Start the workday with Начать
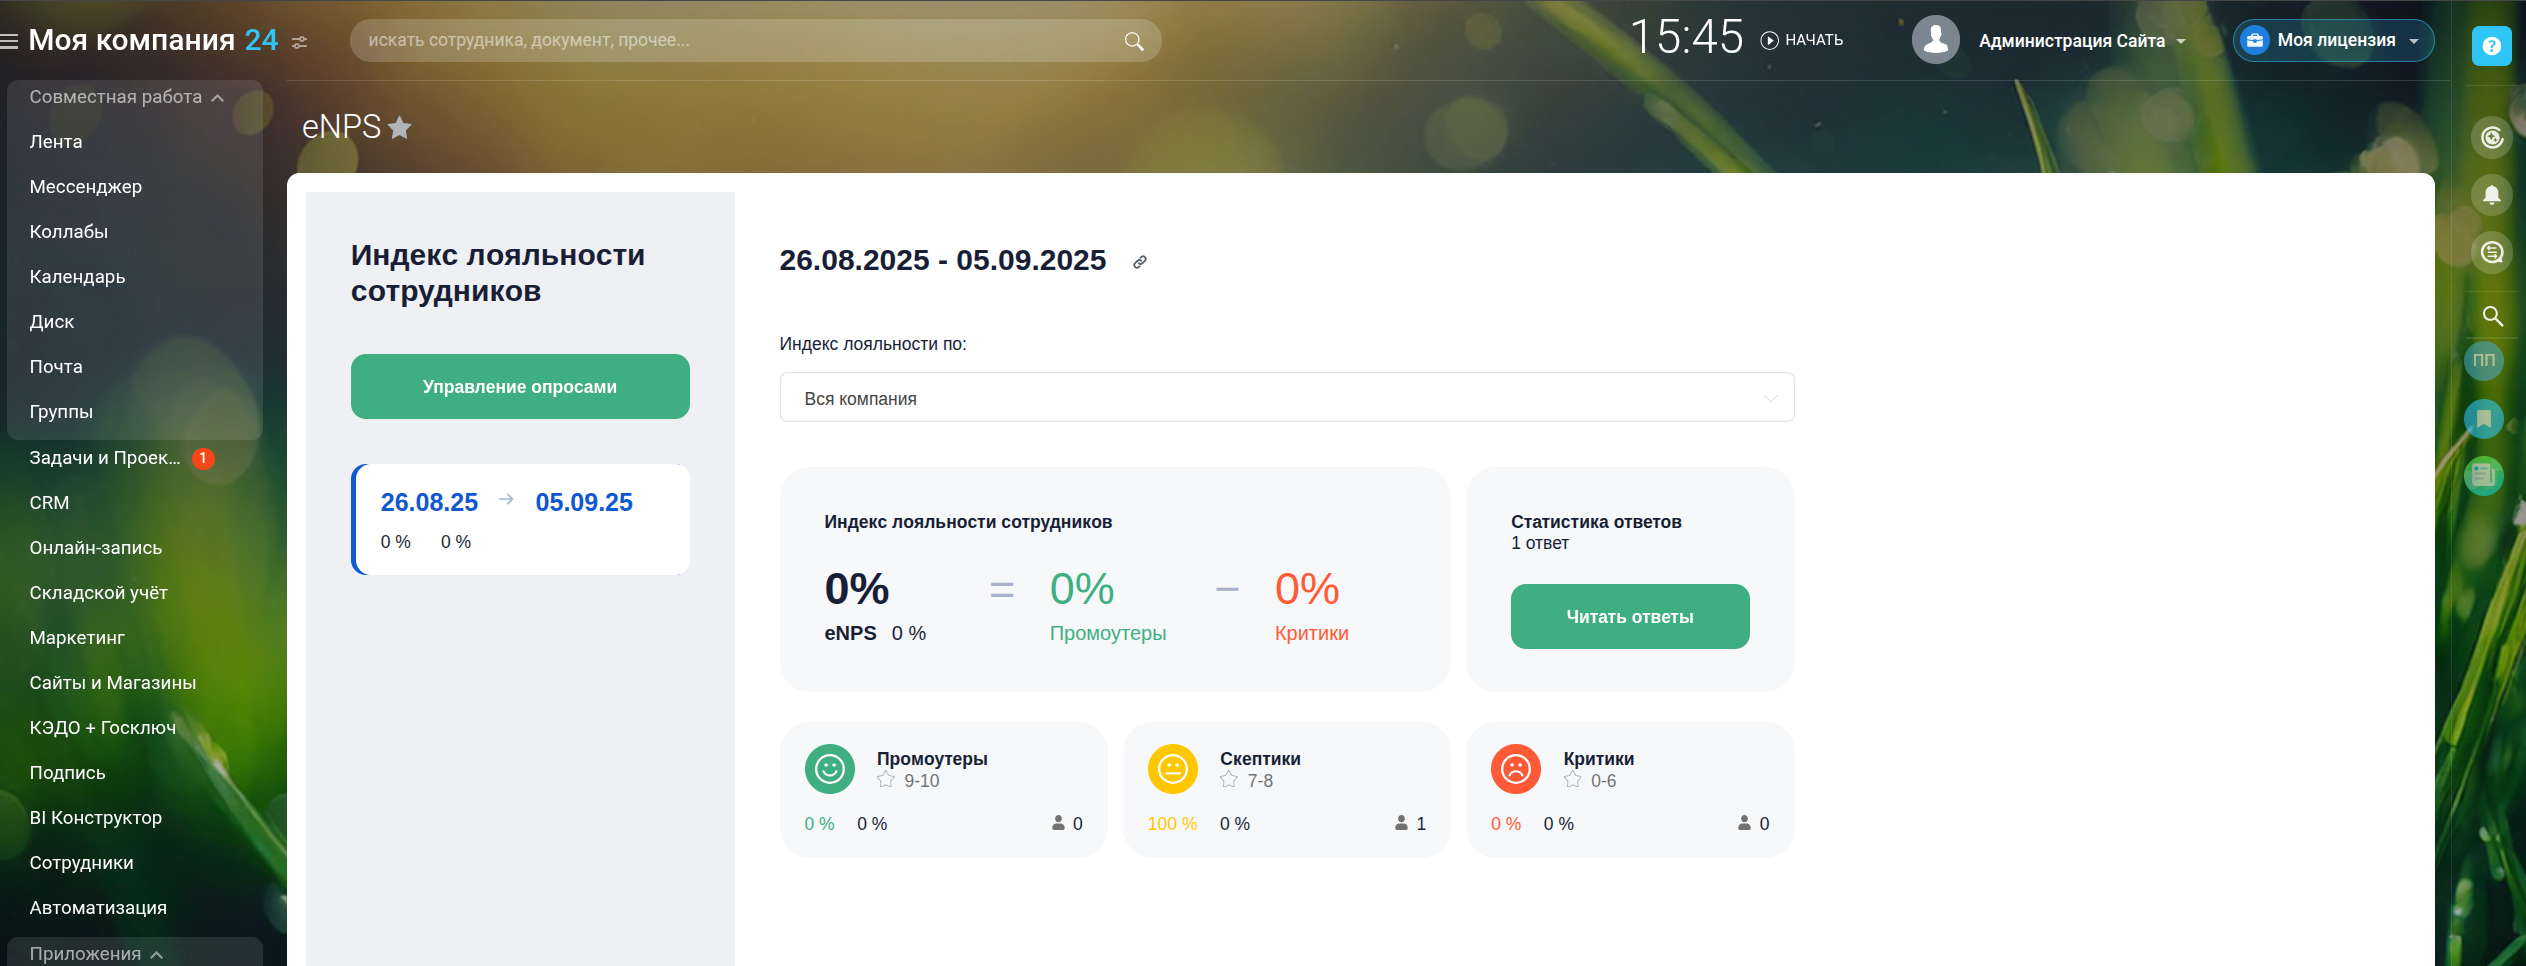The width and height of the screenshot is (2526, 966). [x=1802, y=40]
